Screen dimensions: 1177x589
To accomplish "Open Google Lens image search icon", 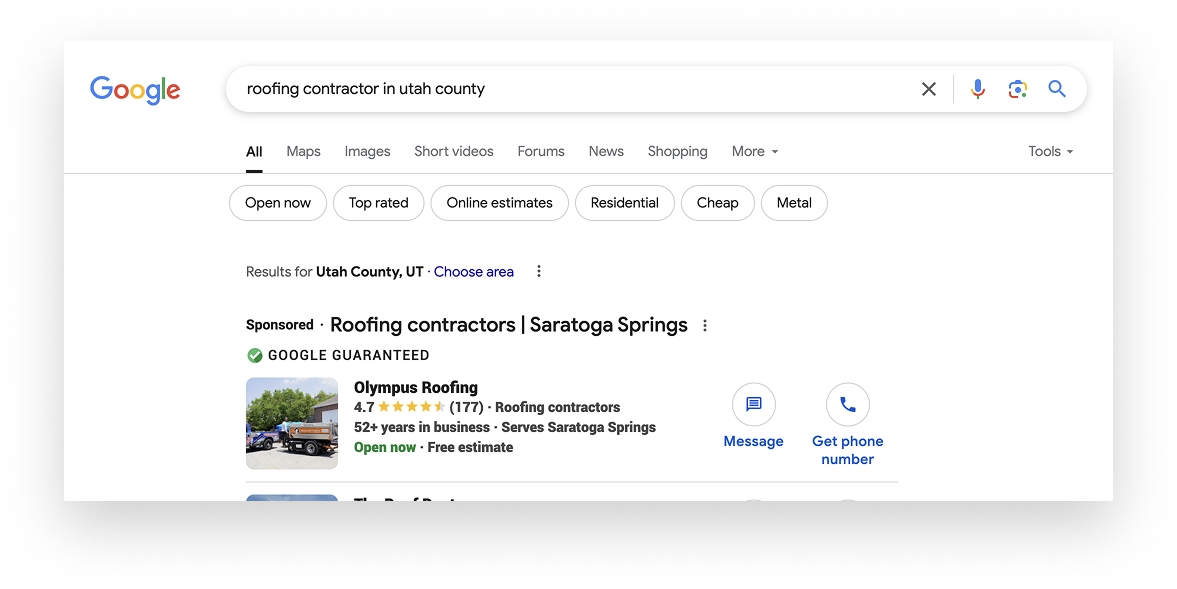I will pos(1017,89).
